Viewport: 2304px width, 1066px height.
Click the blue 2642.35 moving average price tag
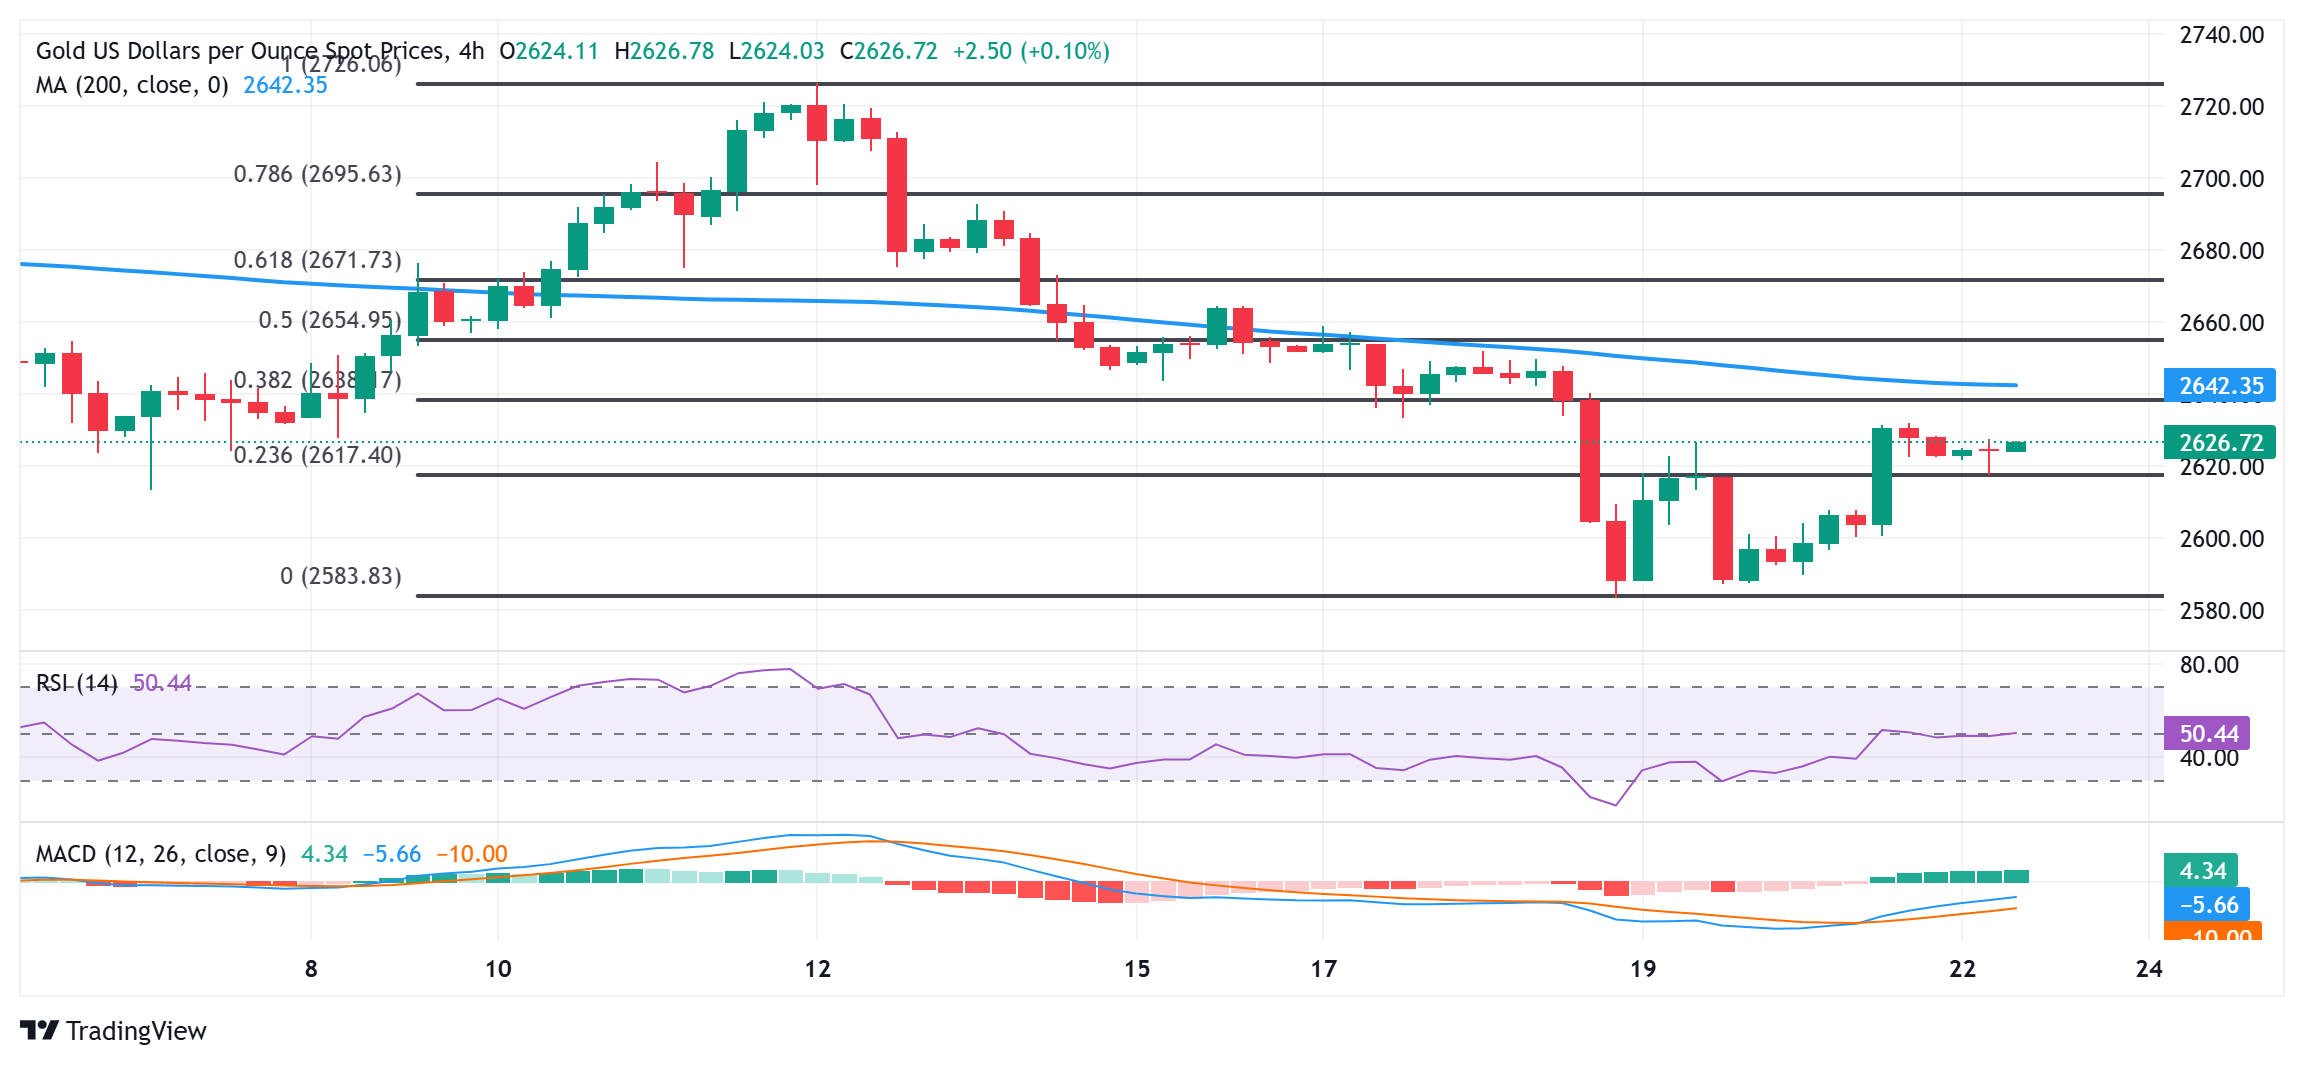click(x=2218, y=386)
